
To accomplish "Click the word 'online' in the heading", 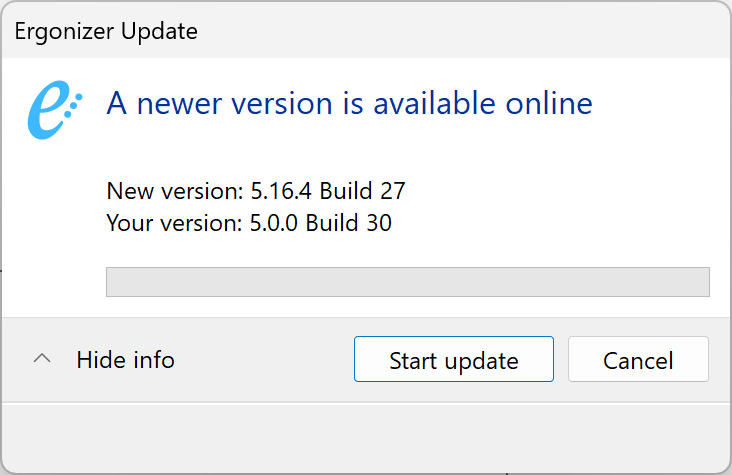I will [x=549, y=103].
